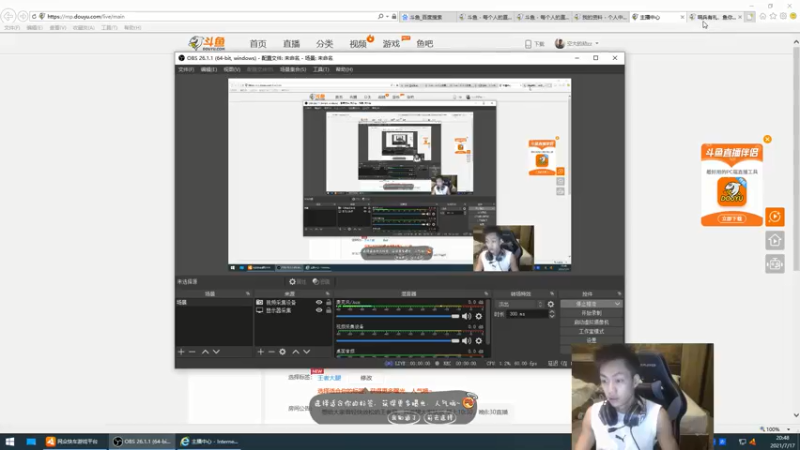Screen dimensions: 800x450
Task: Open 网众快车游戏平台 taskbar button
Action: 74,441
